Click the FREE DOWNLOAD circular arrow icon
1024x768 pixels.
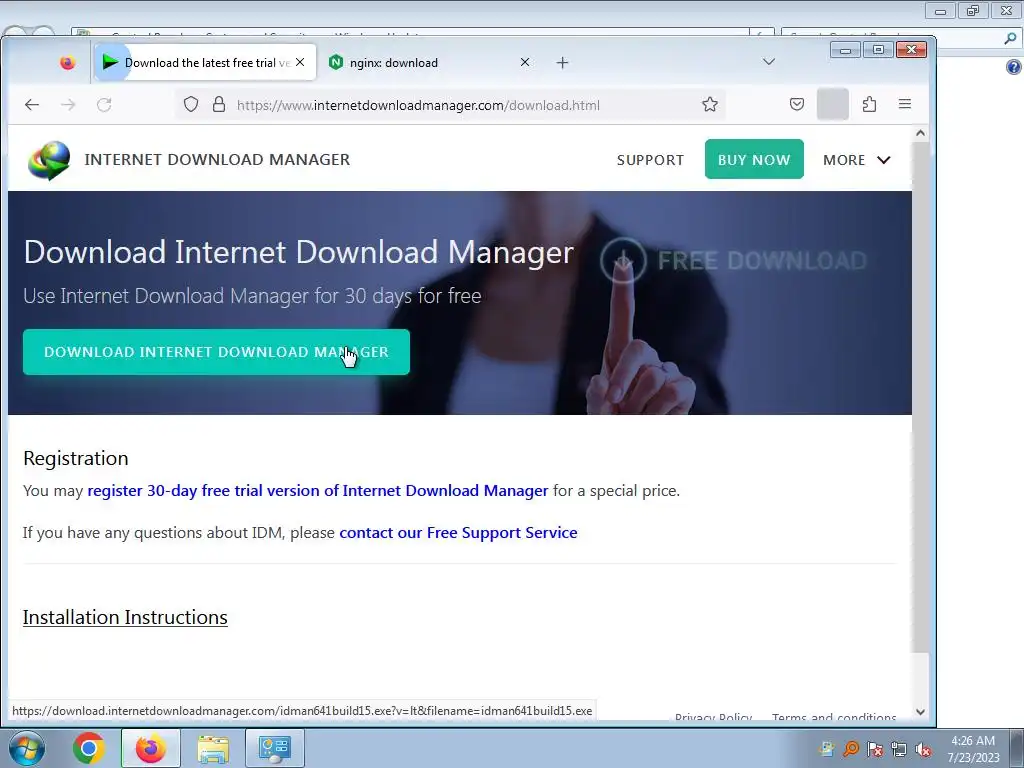(x=623, y=260)
